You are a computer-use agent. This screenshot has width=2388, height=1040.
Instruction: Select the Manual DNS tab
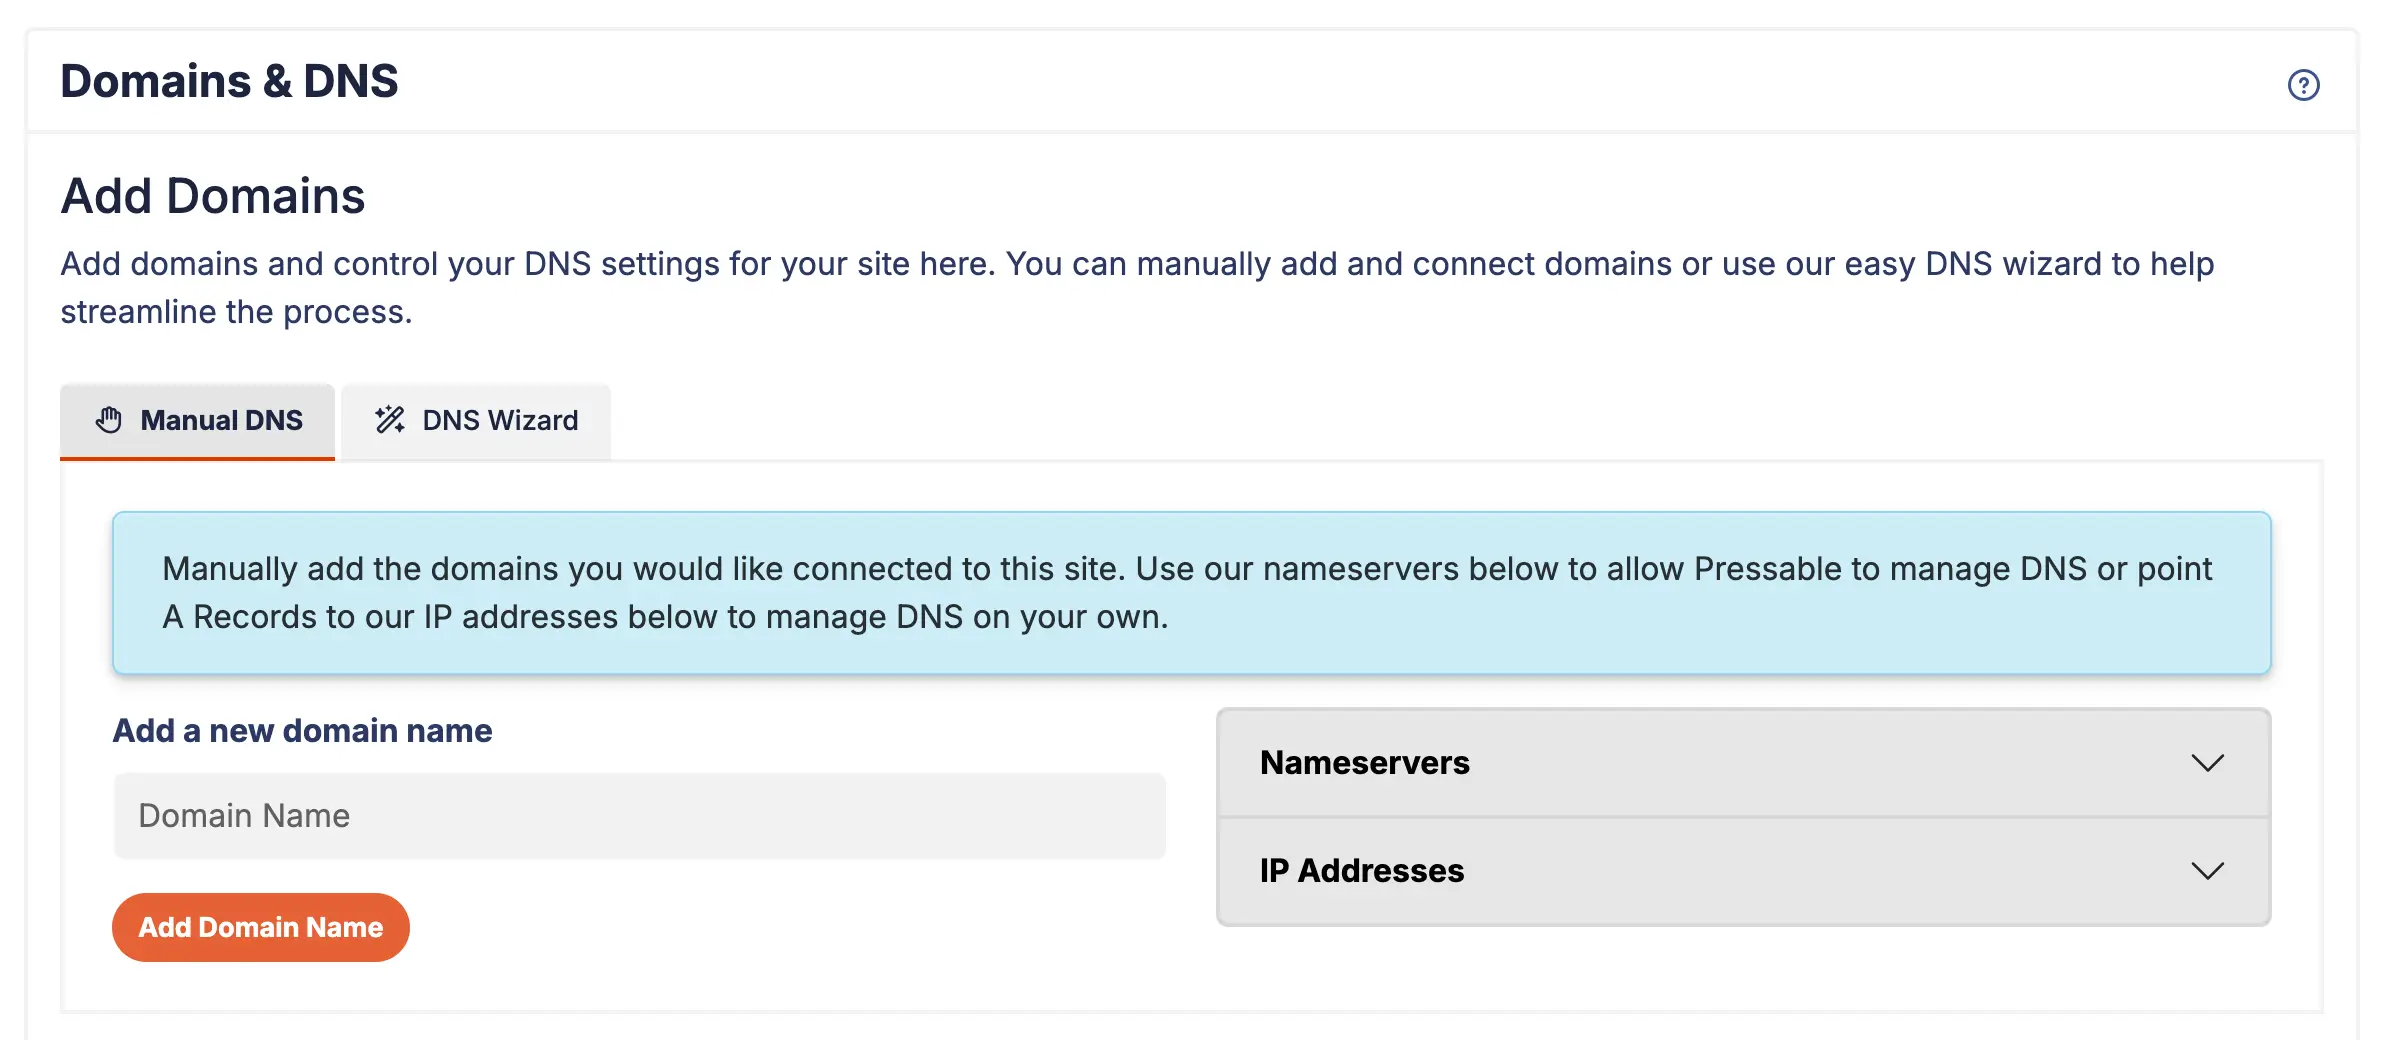197,420
